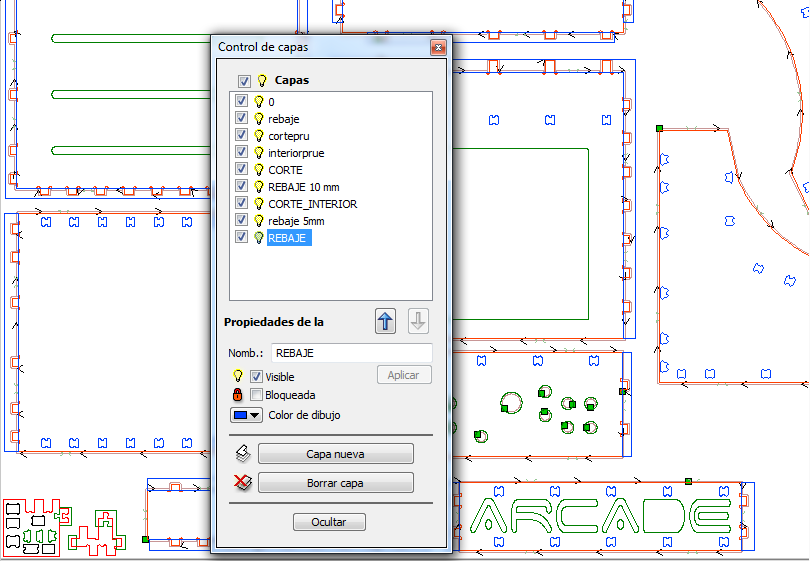Click new layer stack icon

243,454
